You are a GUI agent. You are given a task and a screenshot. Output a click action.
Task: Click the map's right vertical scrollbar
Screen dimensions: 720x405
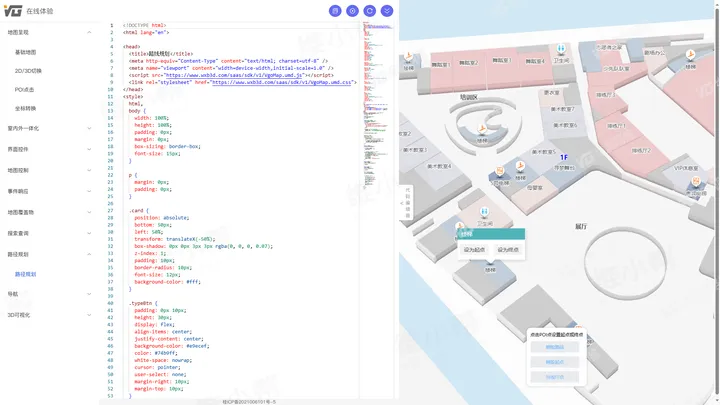(717, 202)
